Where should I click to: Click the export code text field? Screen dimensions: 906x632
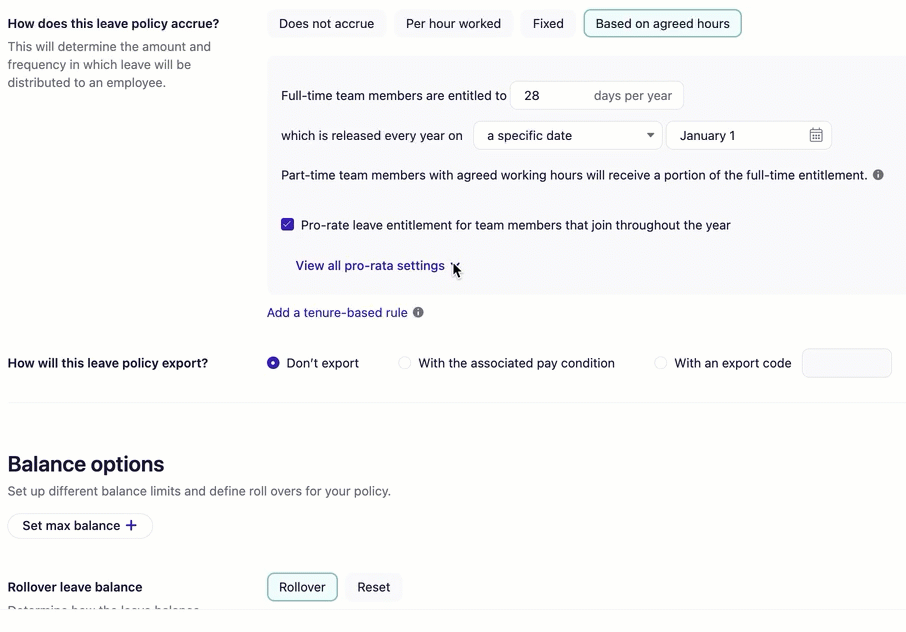click(846, 363)
